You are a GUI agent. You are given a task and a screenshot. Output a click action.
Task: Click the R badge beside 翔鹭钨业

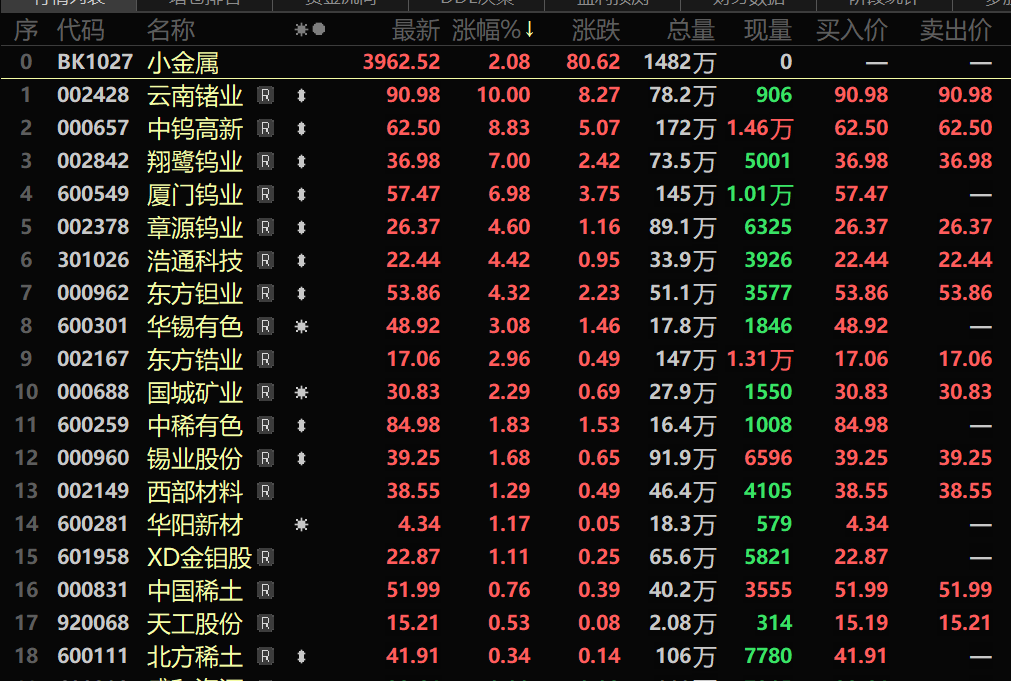pos(265,161)
